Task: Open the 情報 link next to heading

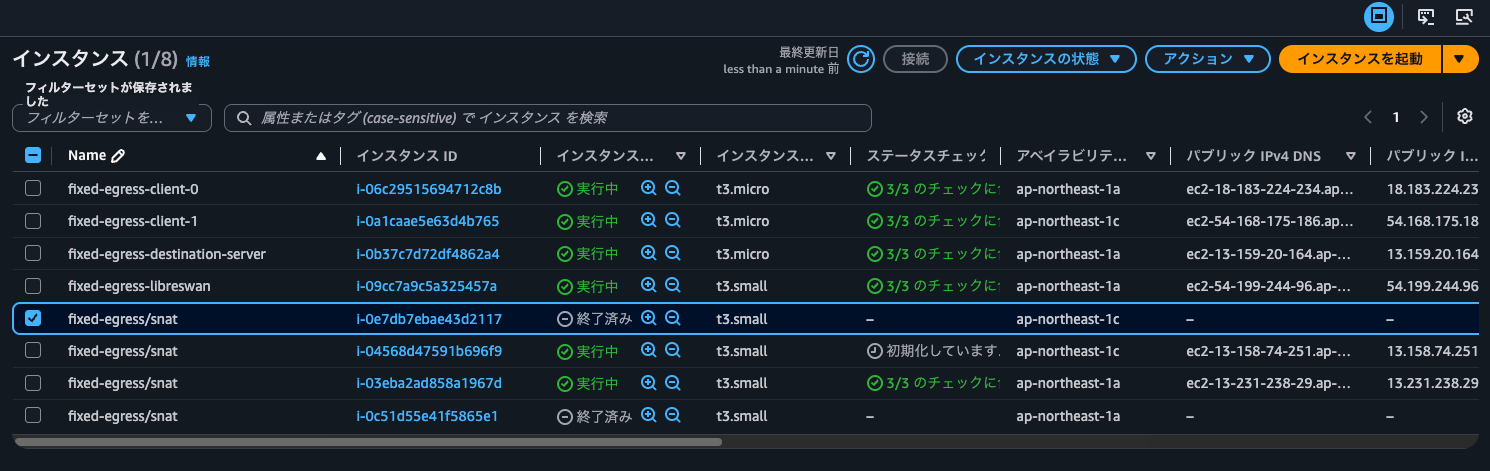Action: click(198, 61)
